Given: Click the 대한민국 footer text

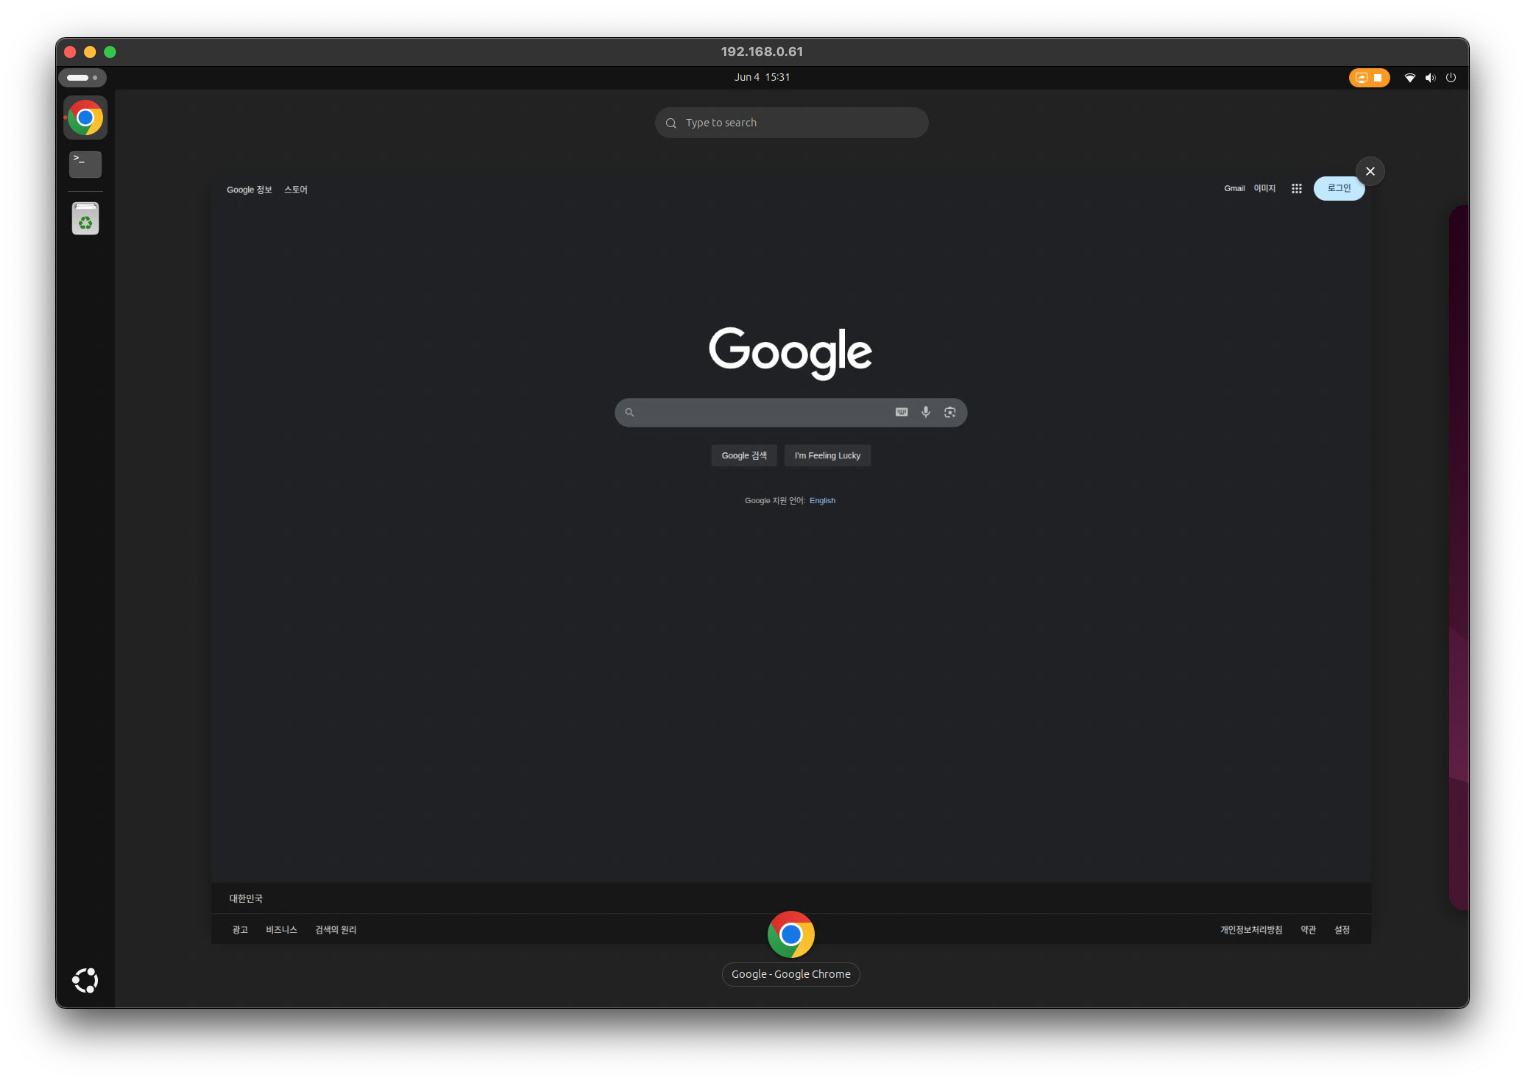Looking at the screenshot, I should point(246,898).
